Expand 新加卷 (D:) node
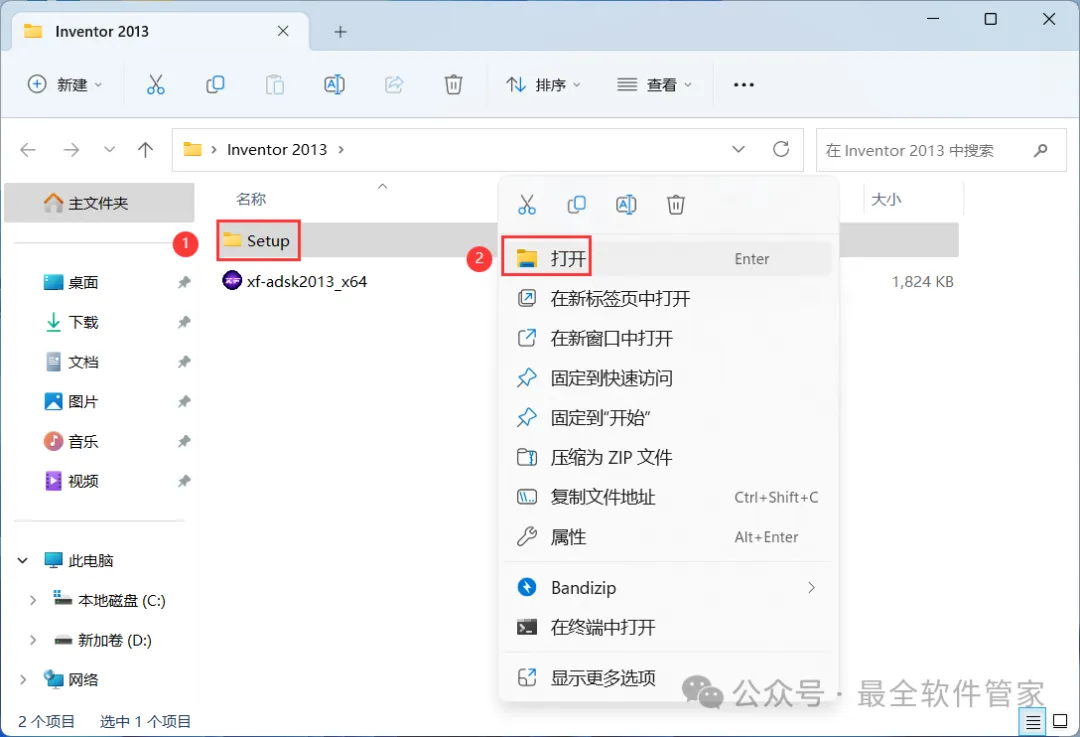This screenshot has height=737, width=1080. pyautogui.click(x=32, y=641)
